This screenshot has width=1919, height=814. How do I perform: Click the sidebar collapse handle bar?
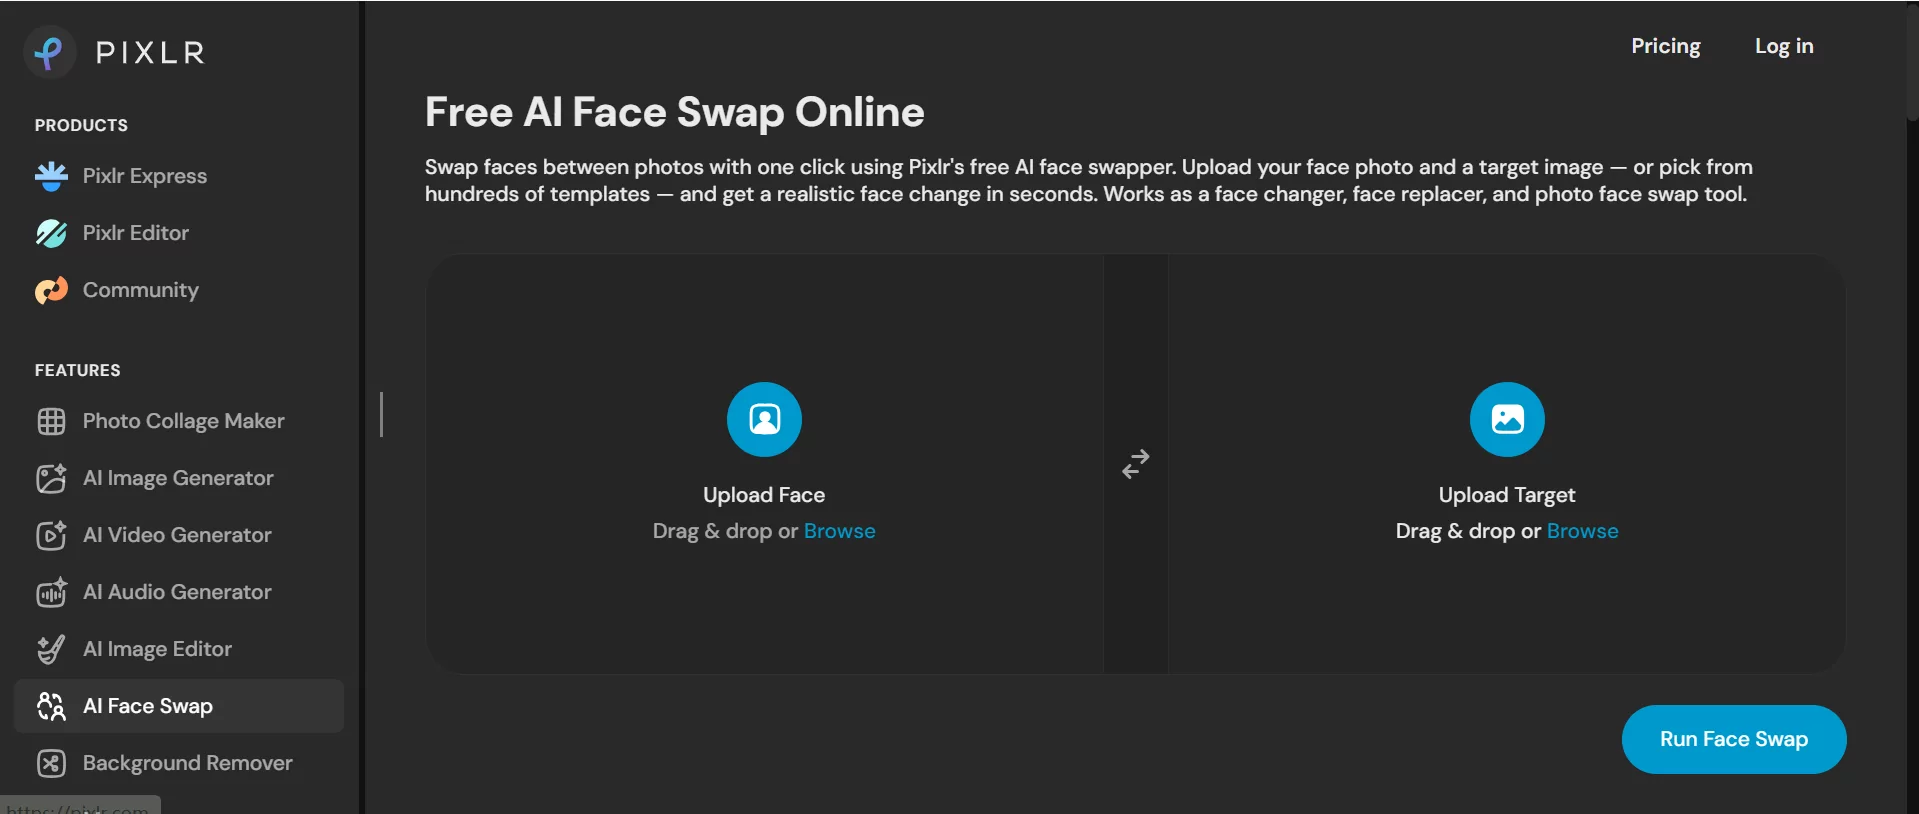[x=381, y=414]
